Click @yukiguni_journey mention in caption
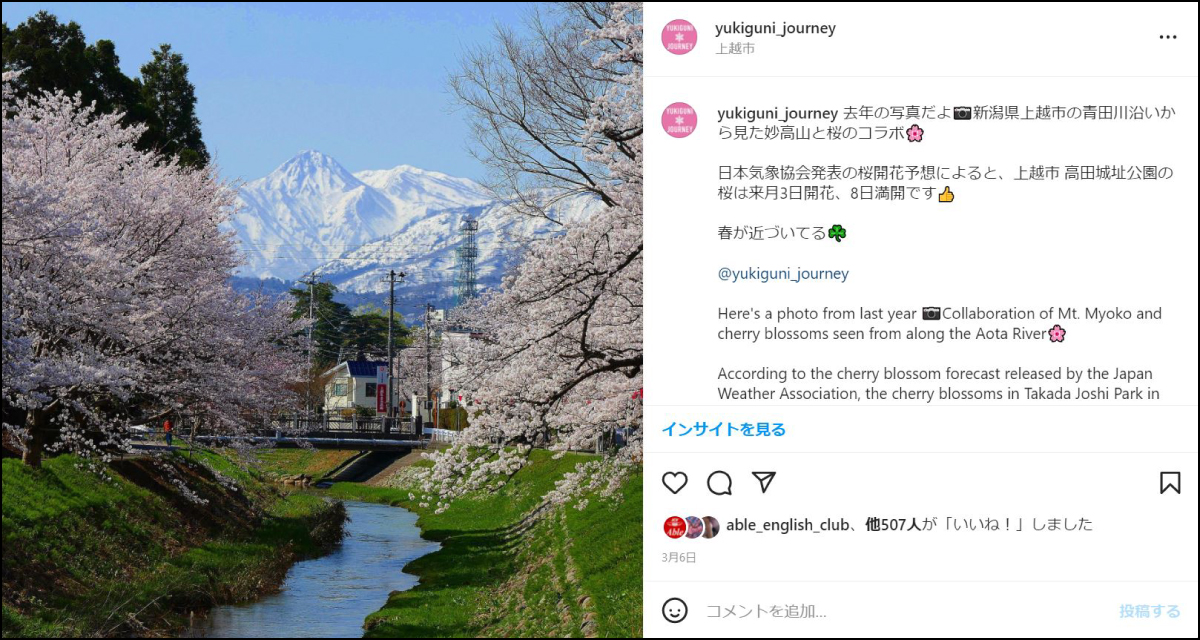1200x640 pixels. [x=783, y=273]
